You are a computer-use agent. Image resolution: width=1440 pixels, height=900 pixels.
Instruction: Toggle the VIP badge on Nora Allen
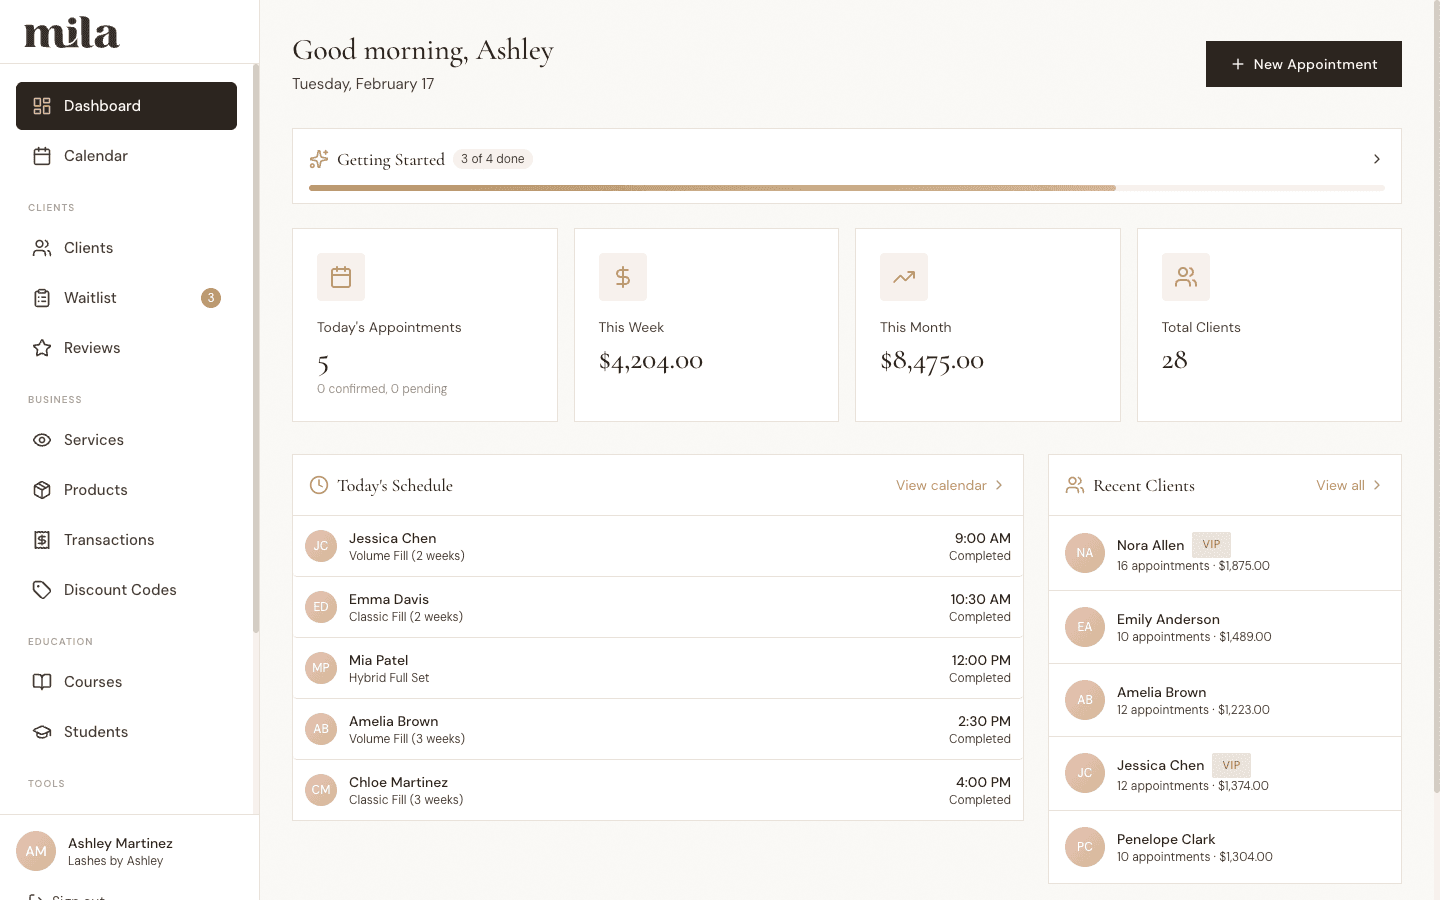pos(1211,544)
